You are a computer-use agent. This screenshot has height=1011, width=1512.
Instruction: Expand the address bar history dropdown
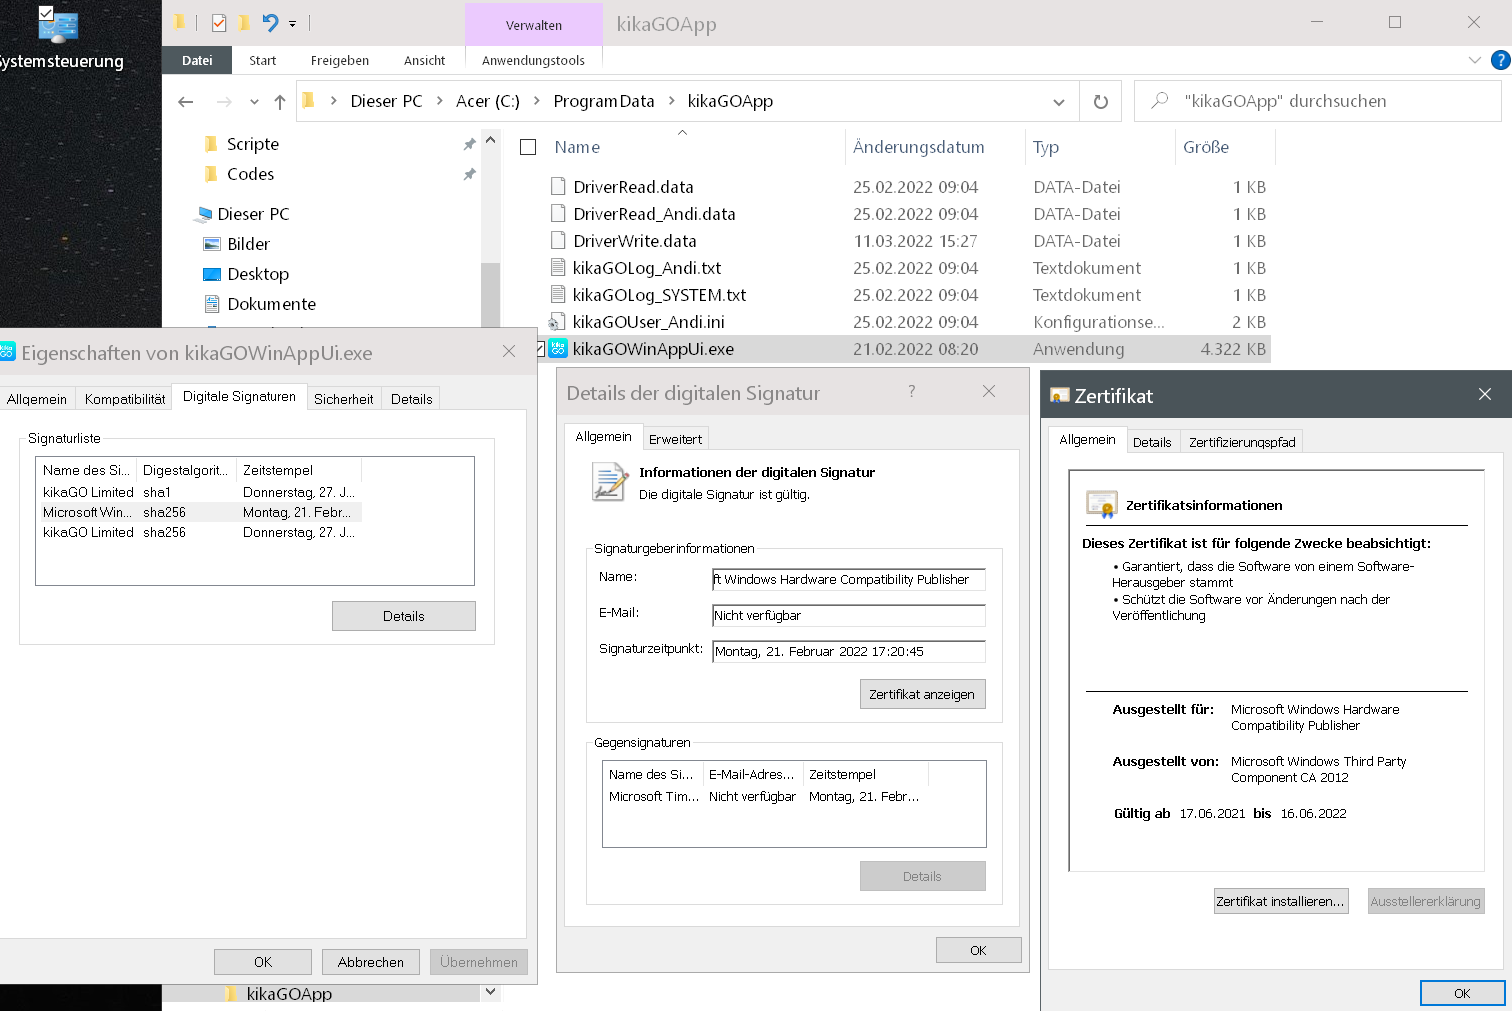tap(1058, 102)
